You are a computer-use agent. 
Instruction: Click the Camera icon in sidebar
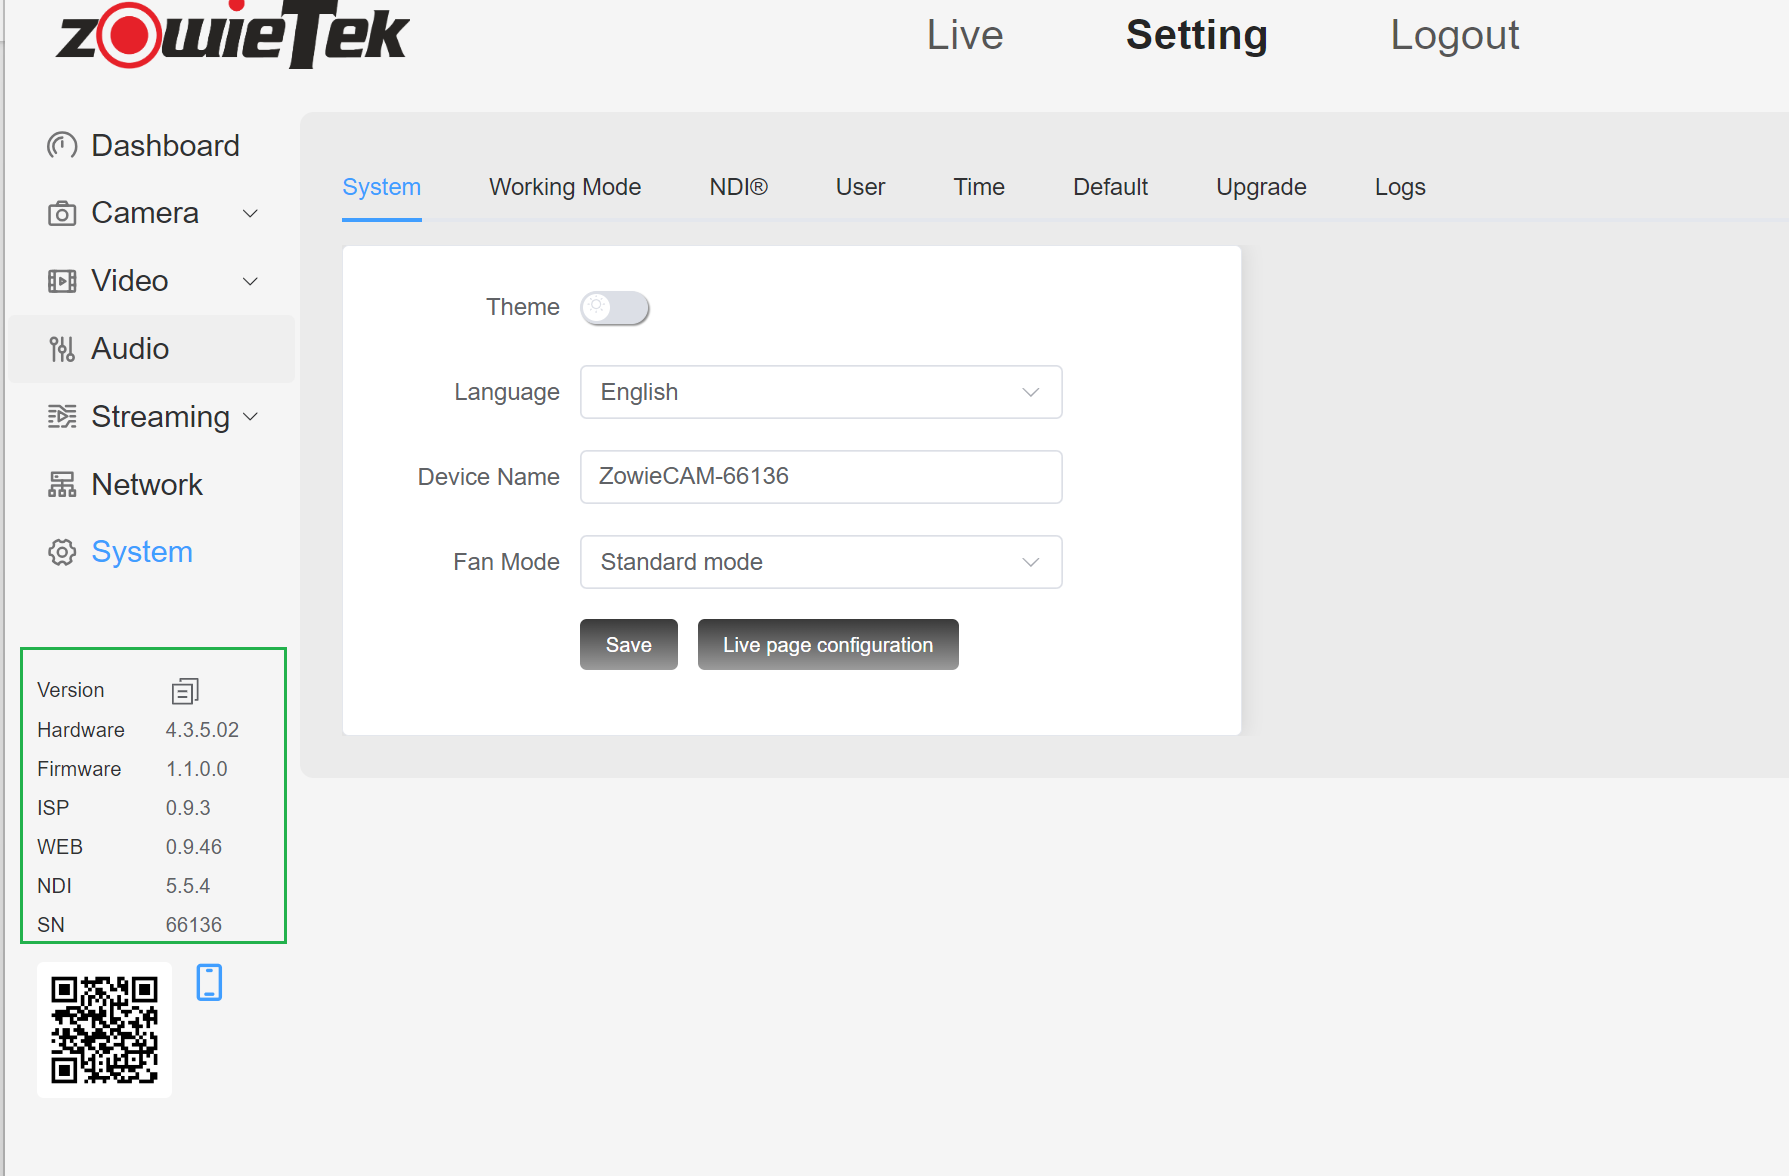62,214
